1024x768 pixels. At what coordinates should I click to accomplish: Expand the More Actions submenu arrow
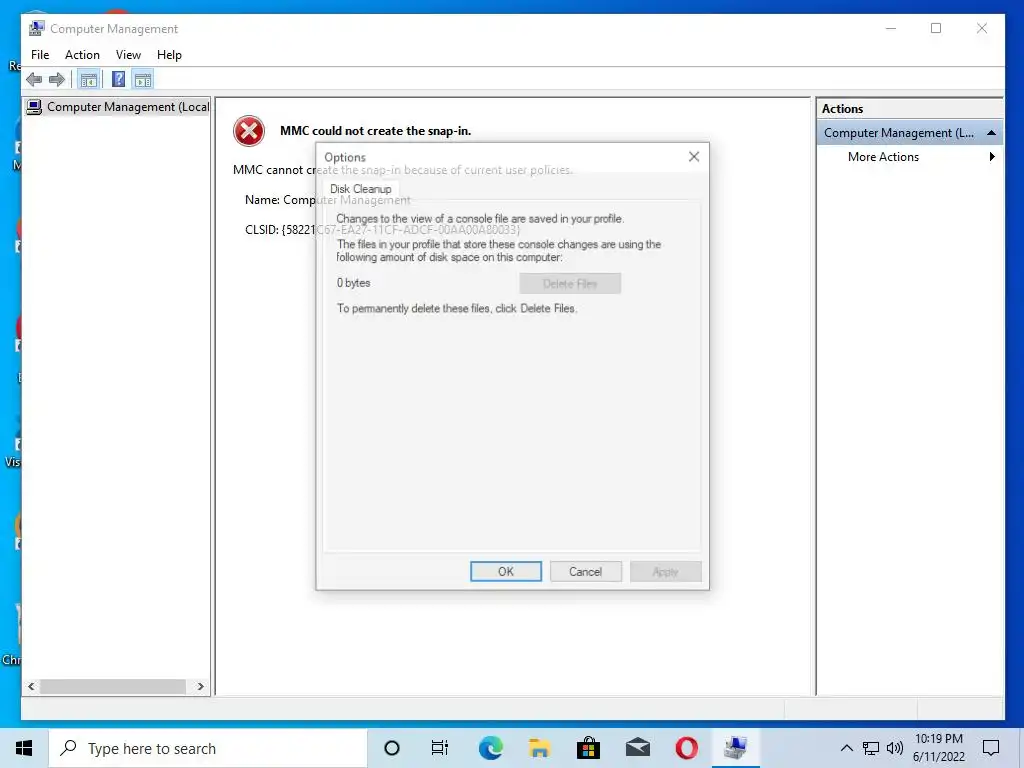(992, 157)
